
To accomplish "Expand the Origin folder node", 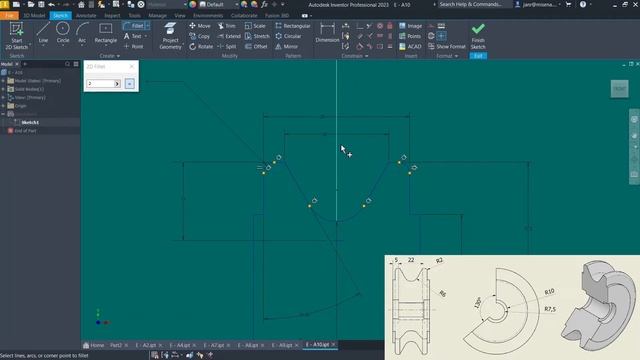I will [x=3, y=106].
